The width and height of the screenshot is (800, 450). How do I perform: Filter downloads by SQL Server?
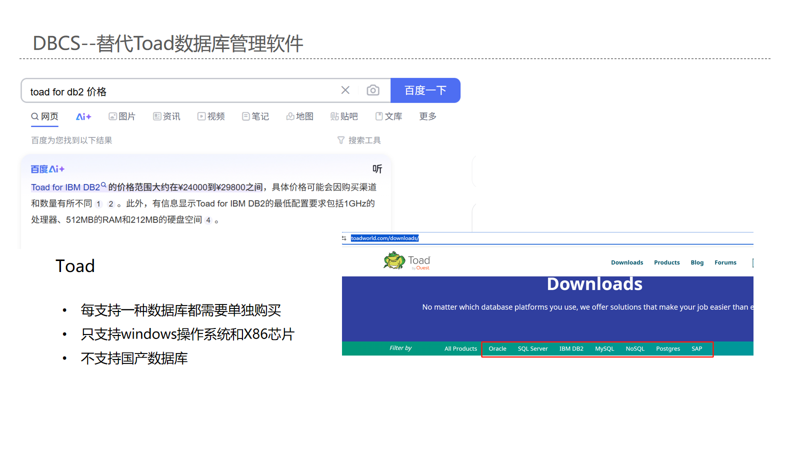pyautogui.click(x=533, y=349)
